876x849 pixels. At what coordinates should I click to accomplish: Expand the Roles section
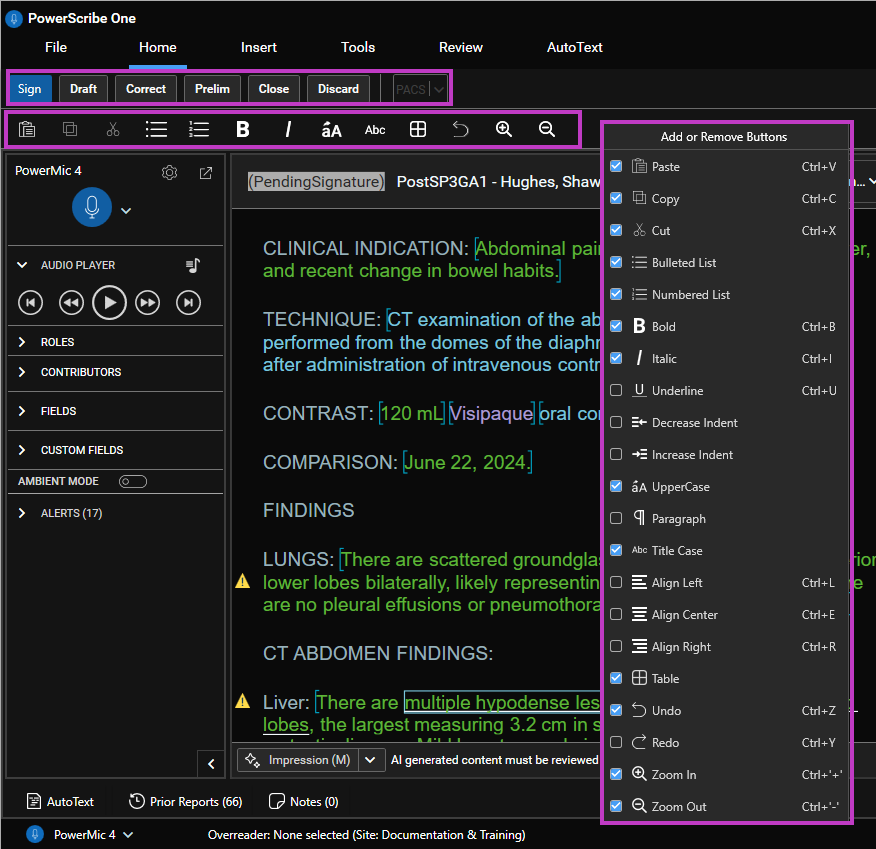[22, 342]
